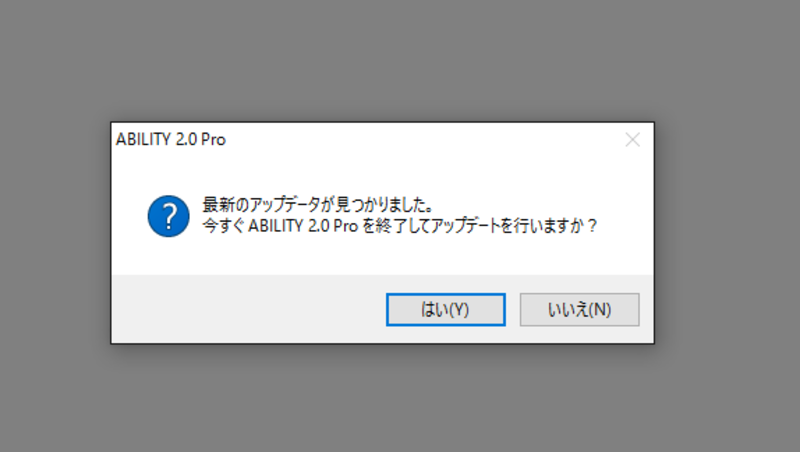Click the empty footer strip beside はい(Y)
The width and height of the screenshot is (800, 452).
(248, 310)
